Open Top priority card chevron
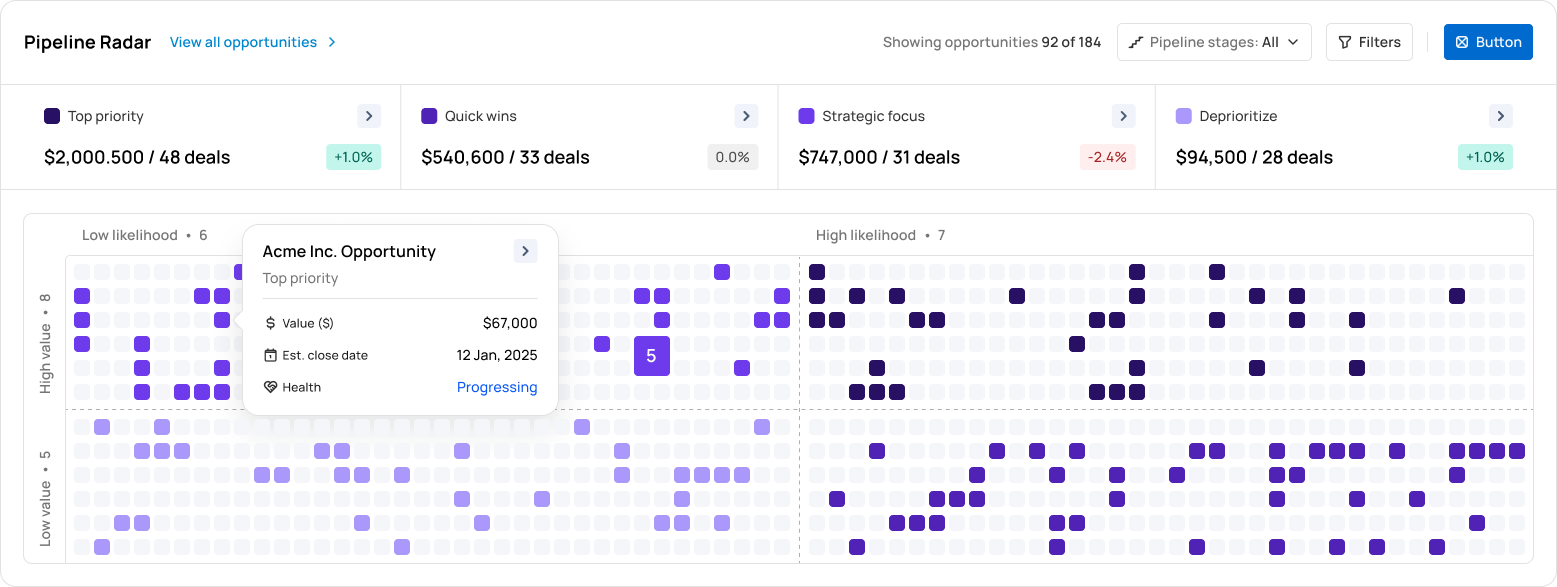 tap(369, 116)
